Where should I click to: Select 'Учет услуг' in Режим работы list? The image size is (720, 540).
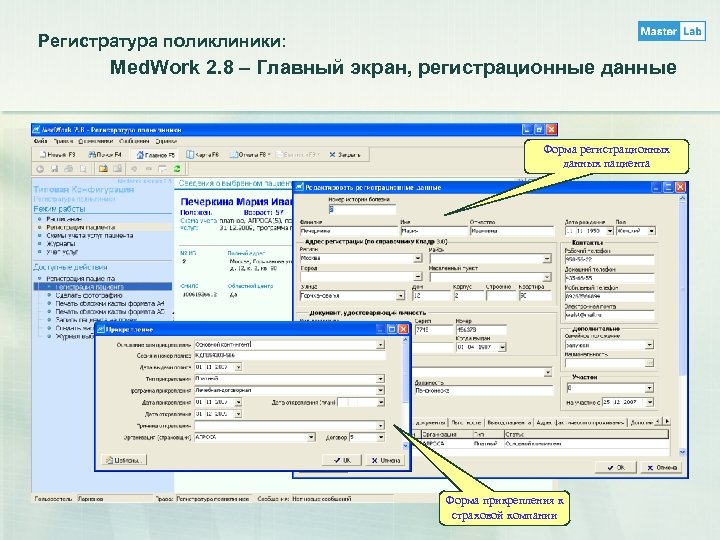tap(62, 252)
